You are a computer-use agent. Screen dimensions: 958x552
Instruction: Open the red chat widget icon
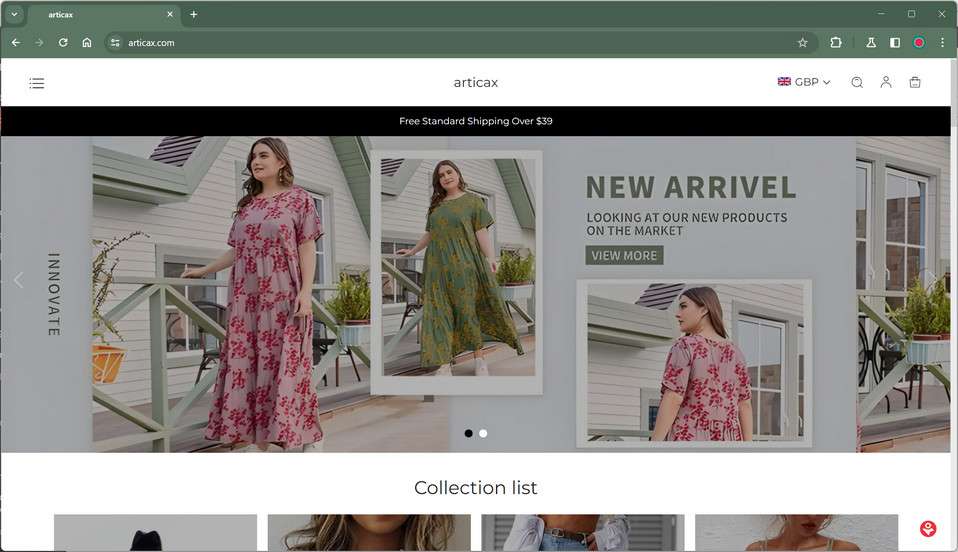coord(928,529)
